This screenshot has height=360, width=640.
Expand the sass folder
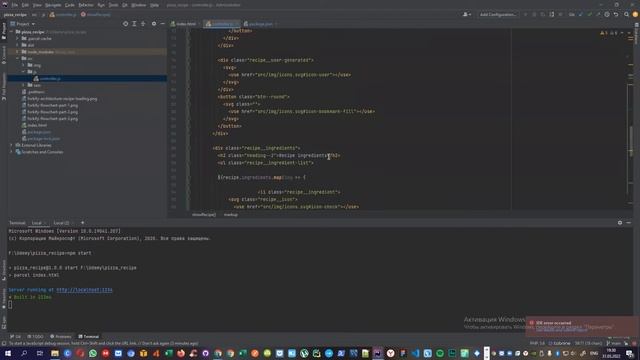tap(24, 85)
